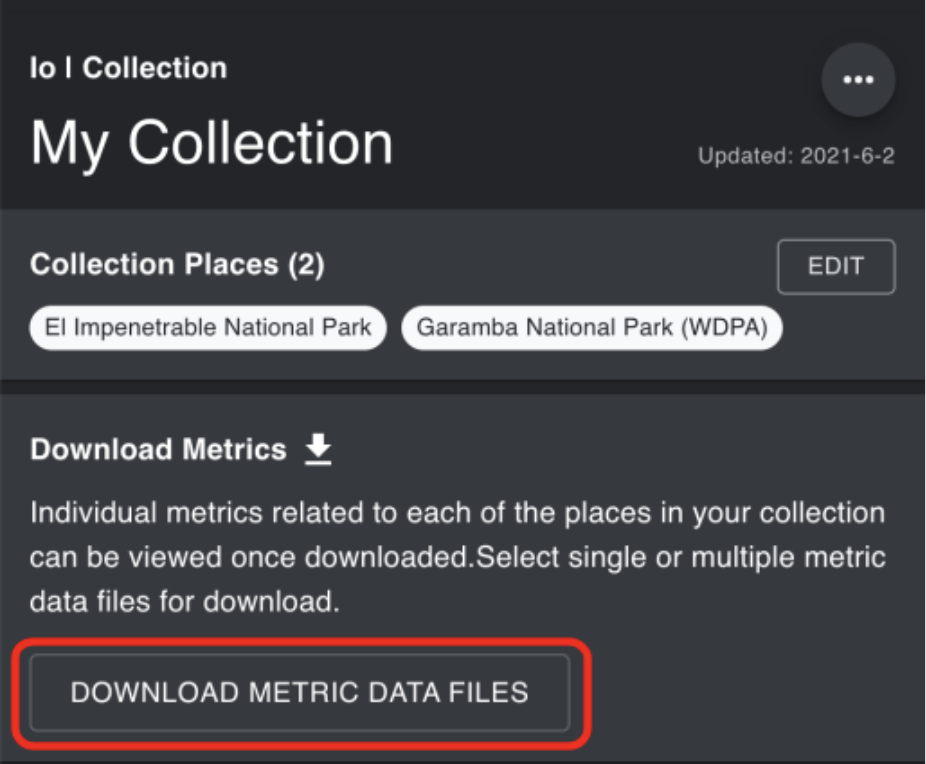Viewport: 926px width, 764px height.
Task: Click the divider below the place chips
Action: click(x=463, y=385)
